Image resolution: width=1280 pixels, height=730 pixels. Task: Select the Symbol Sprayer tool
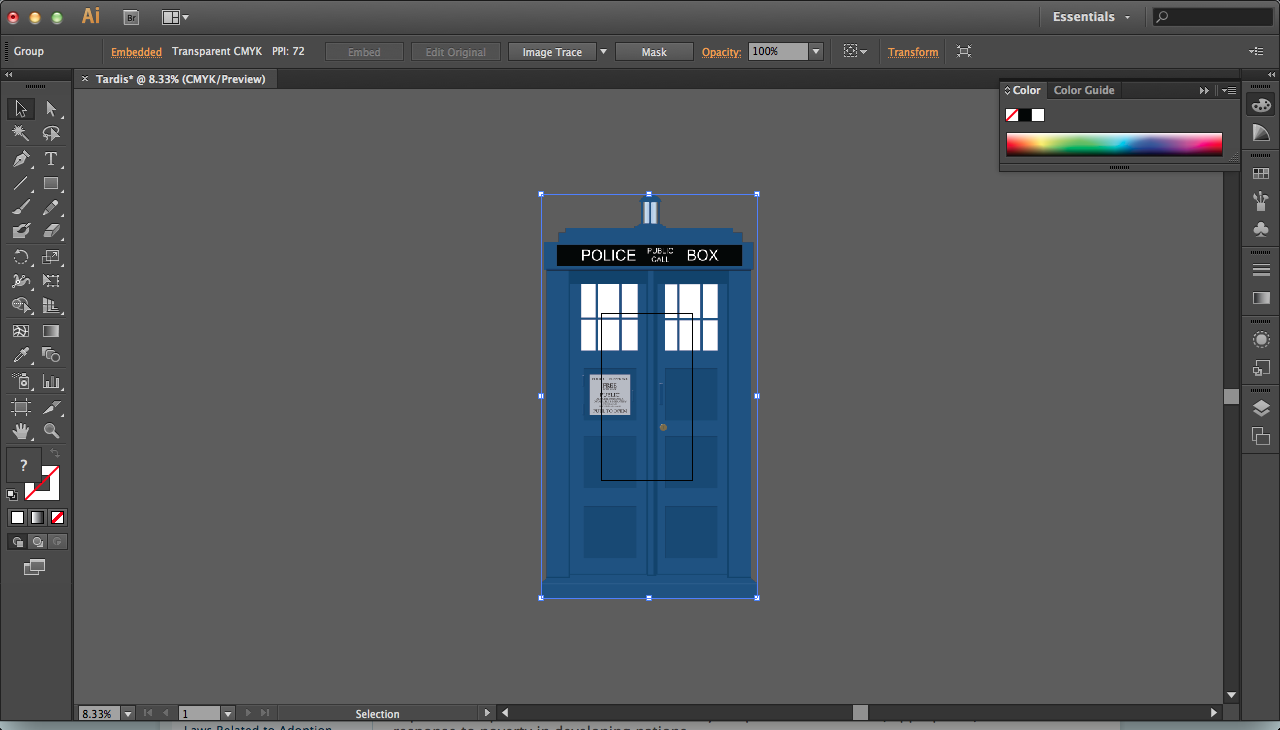point(21,381)
